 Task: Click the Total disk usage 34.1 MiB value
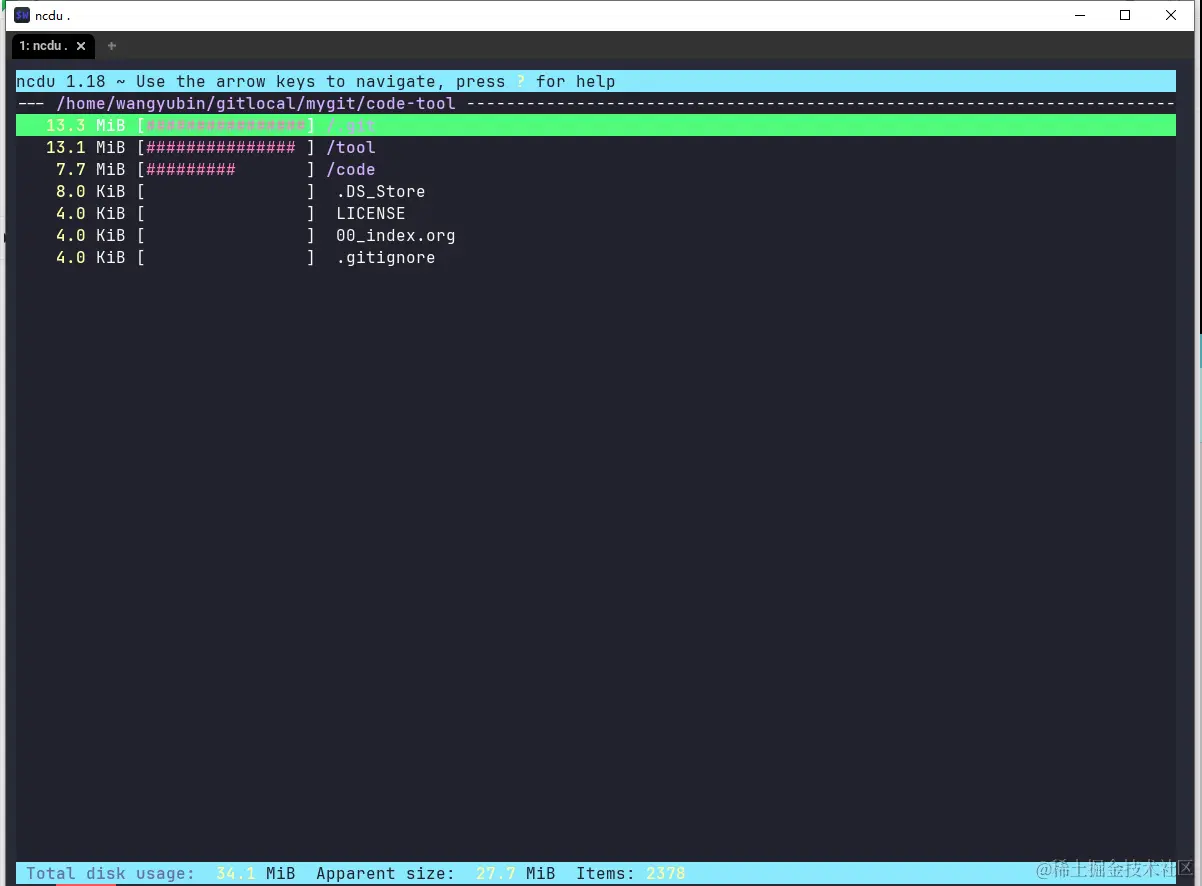[x=256, y=873]
